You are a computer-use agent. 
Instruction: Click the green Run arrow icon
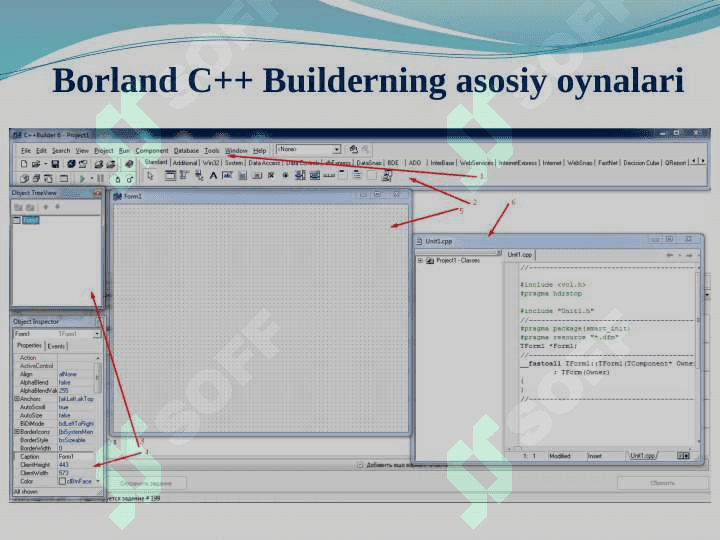[x=82, y=178]
